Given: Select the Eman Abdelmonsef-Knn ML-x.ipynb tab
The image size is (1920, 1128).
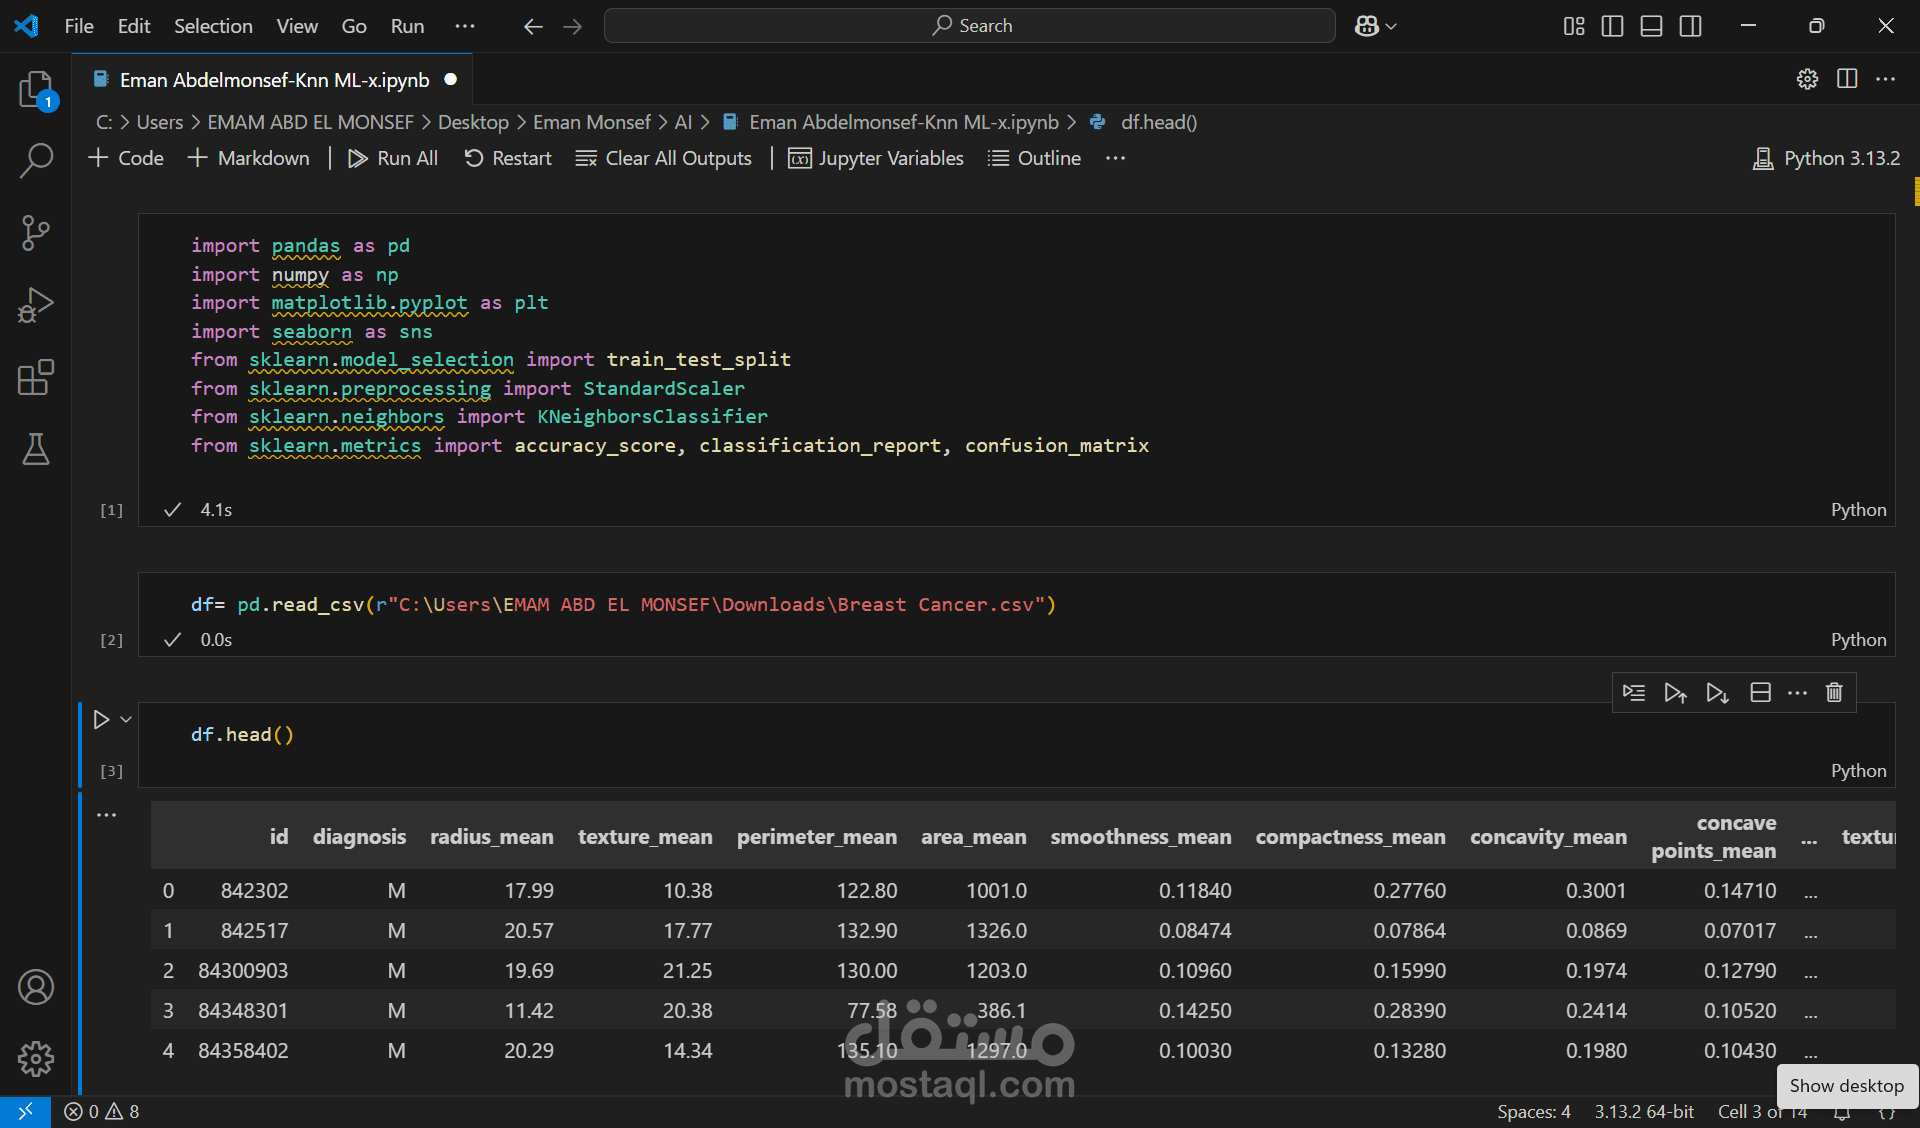Looking at the screenshot, I should 274,80.
